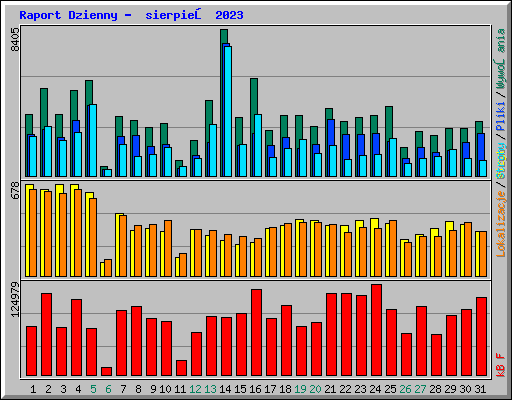The image size is (512, 400).
Task: Click day label 7 on the x-axis
Action: pos(123,389)
